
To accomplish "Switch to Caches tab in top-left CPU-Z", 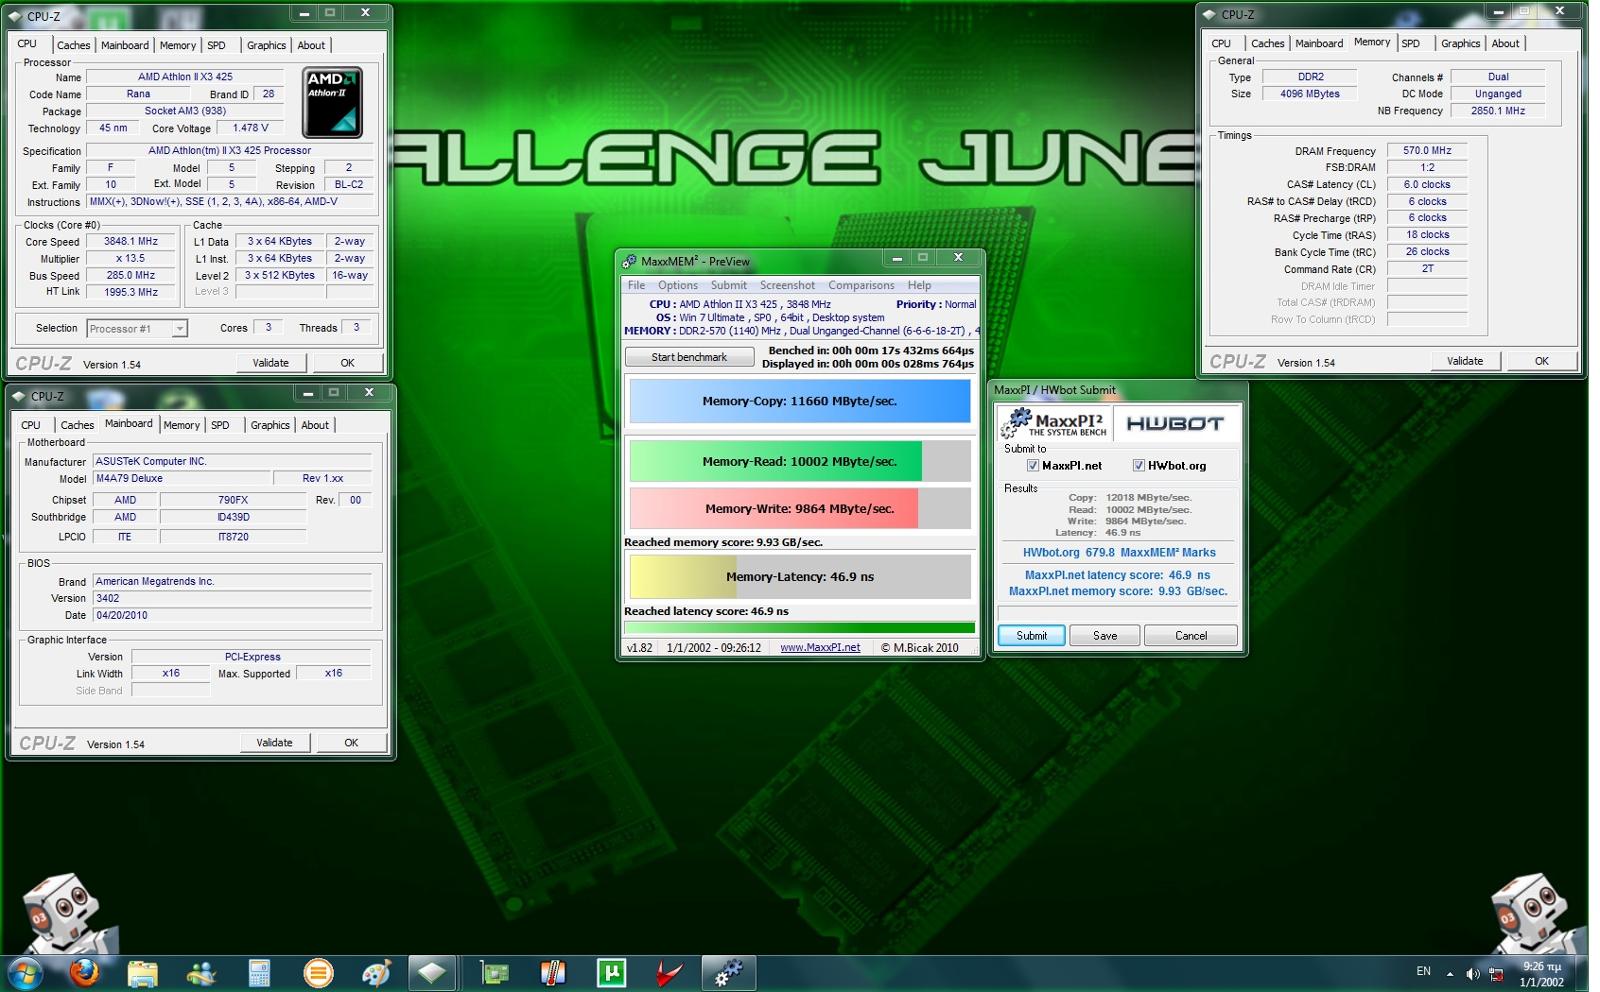I will click(x=73, y=45).
